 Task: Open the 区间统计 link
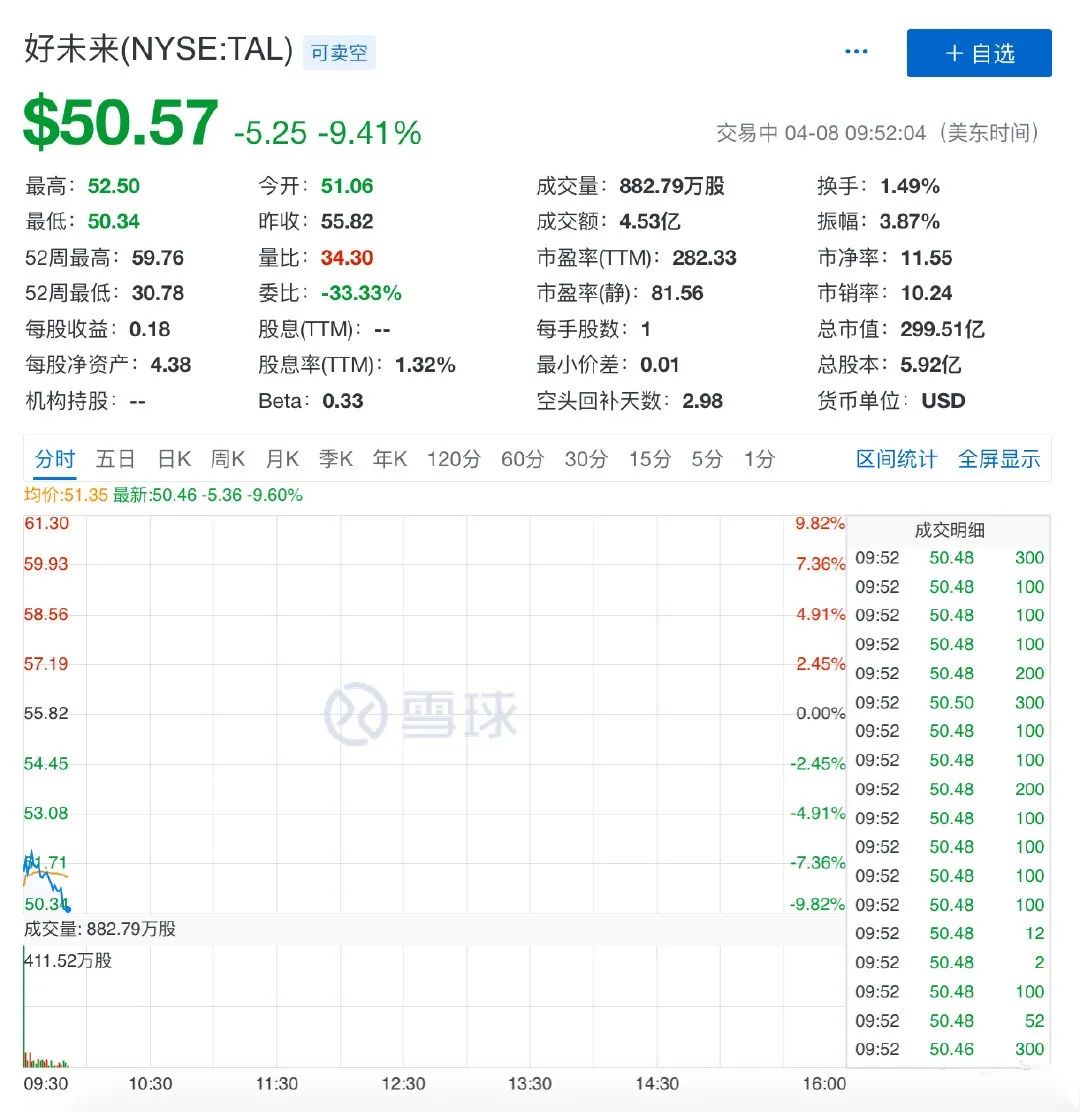point(896,460)
